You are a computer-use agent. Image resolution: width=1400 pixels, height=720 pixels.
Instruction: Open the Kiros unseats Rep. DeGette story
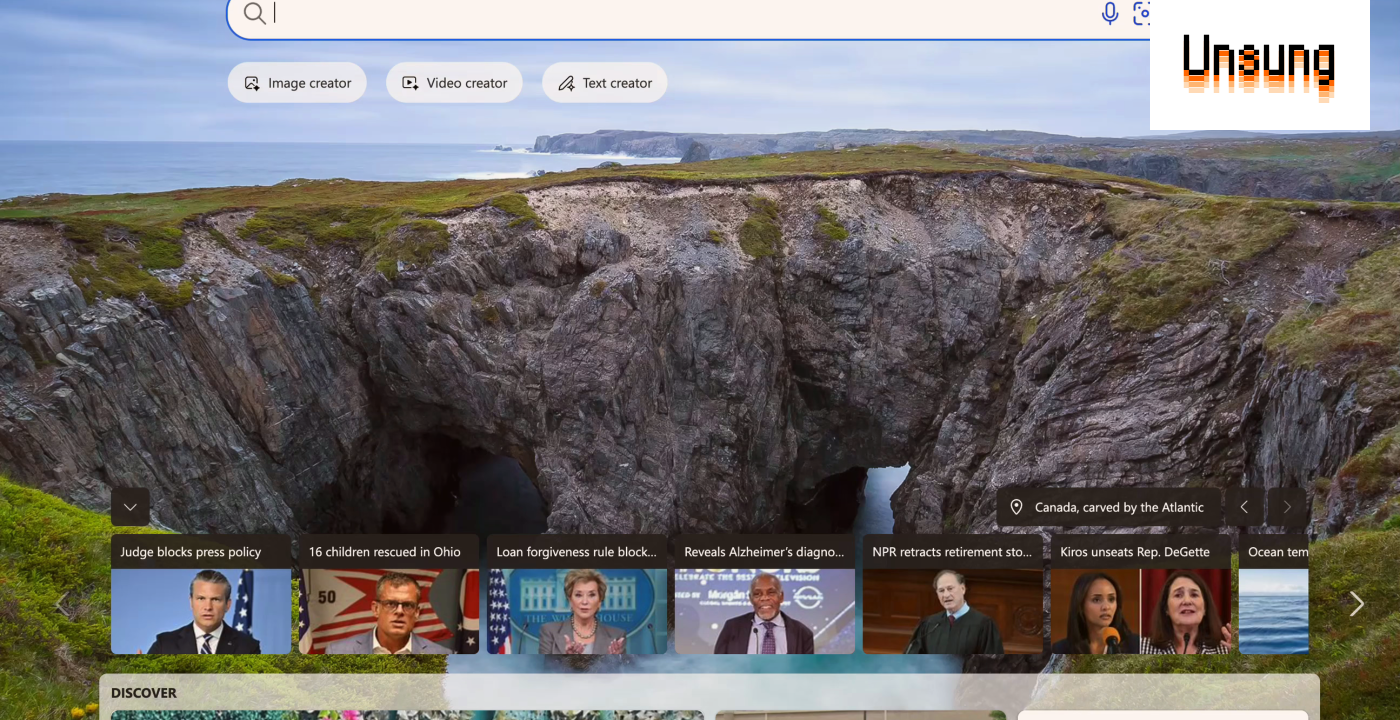[1141, 594]
